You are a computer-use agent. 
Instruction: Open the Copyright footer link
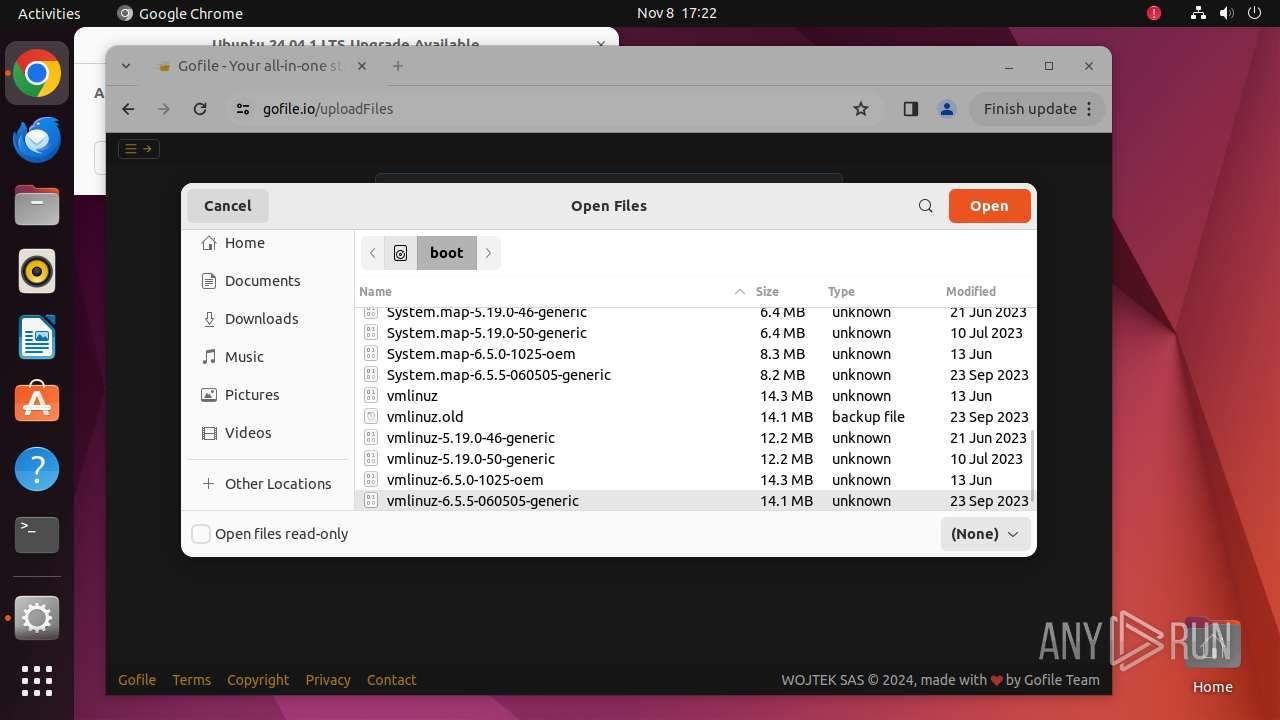pyautogui.click(x=258, y=680)
